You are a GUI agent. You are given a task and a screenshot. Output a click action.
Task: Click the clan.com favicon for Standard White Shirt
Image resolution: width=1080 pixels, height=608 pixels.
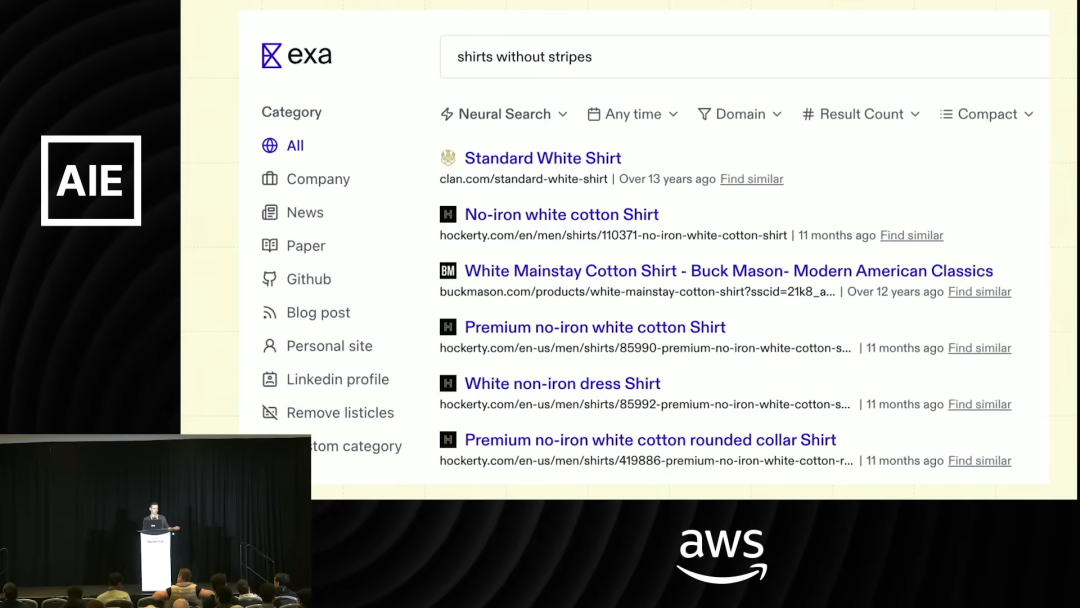448,158
